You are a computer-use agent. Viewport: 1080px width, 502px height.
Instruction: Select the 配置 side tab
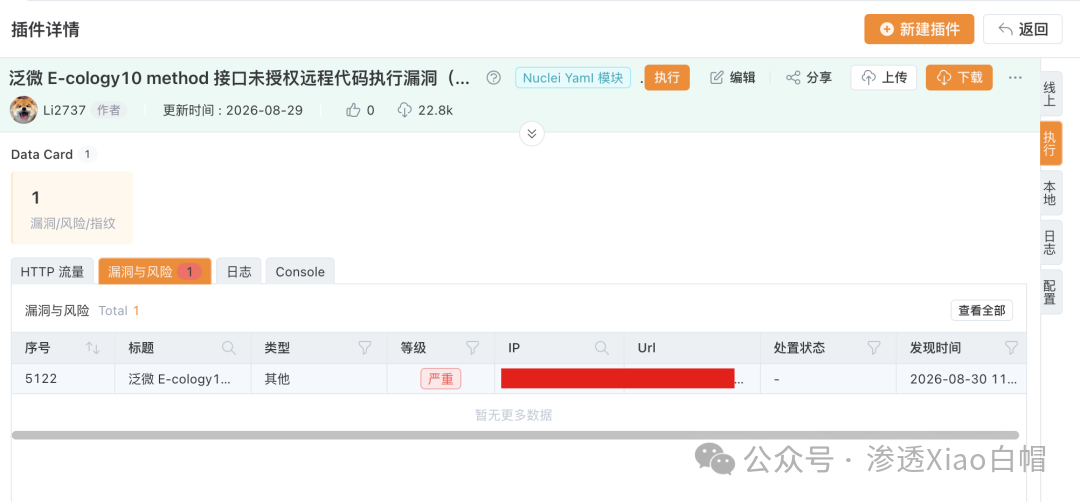1050,292
